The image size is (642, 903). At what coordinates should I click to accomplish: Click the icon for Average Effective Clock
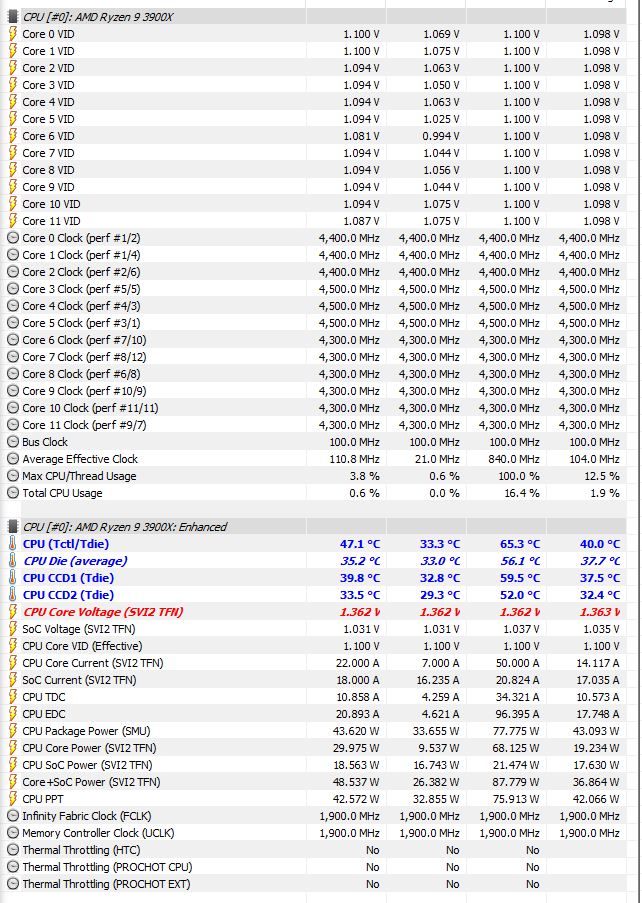(13, 459)
